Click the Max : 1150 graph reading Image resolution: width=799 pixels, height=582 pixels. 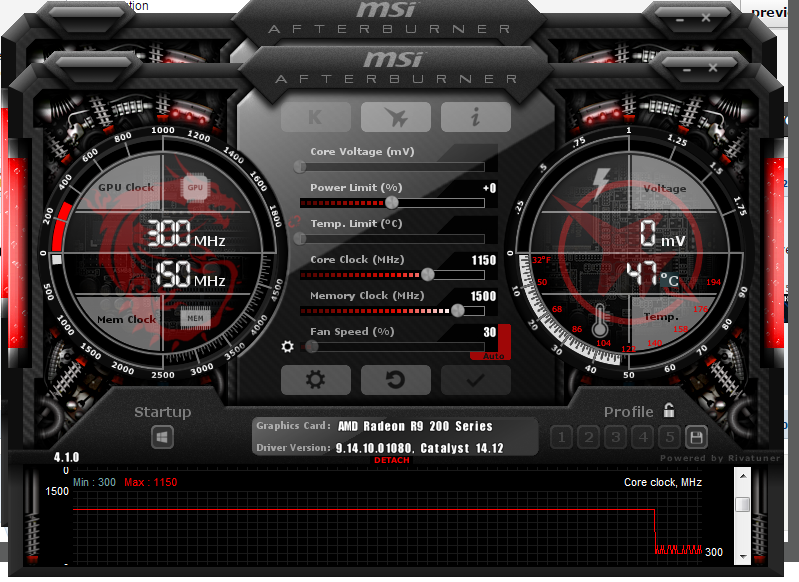point(151,482)
